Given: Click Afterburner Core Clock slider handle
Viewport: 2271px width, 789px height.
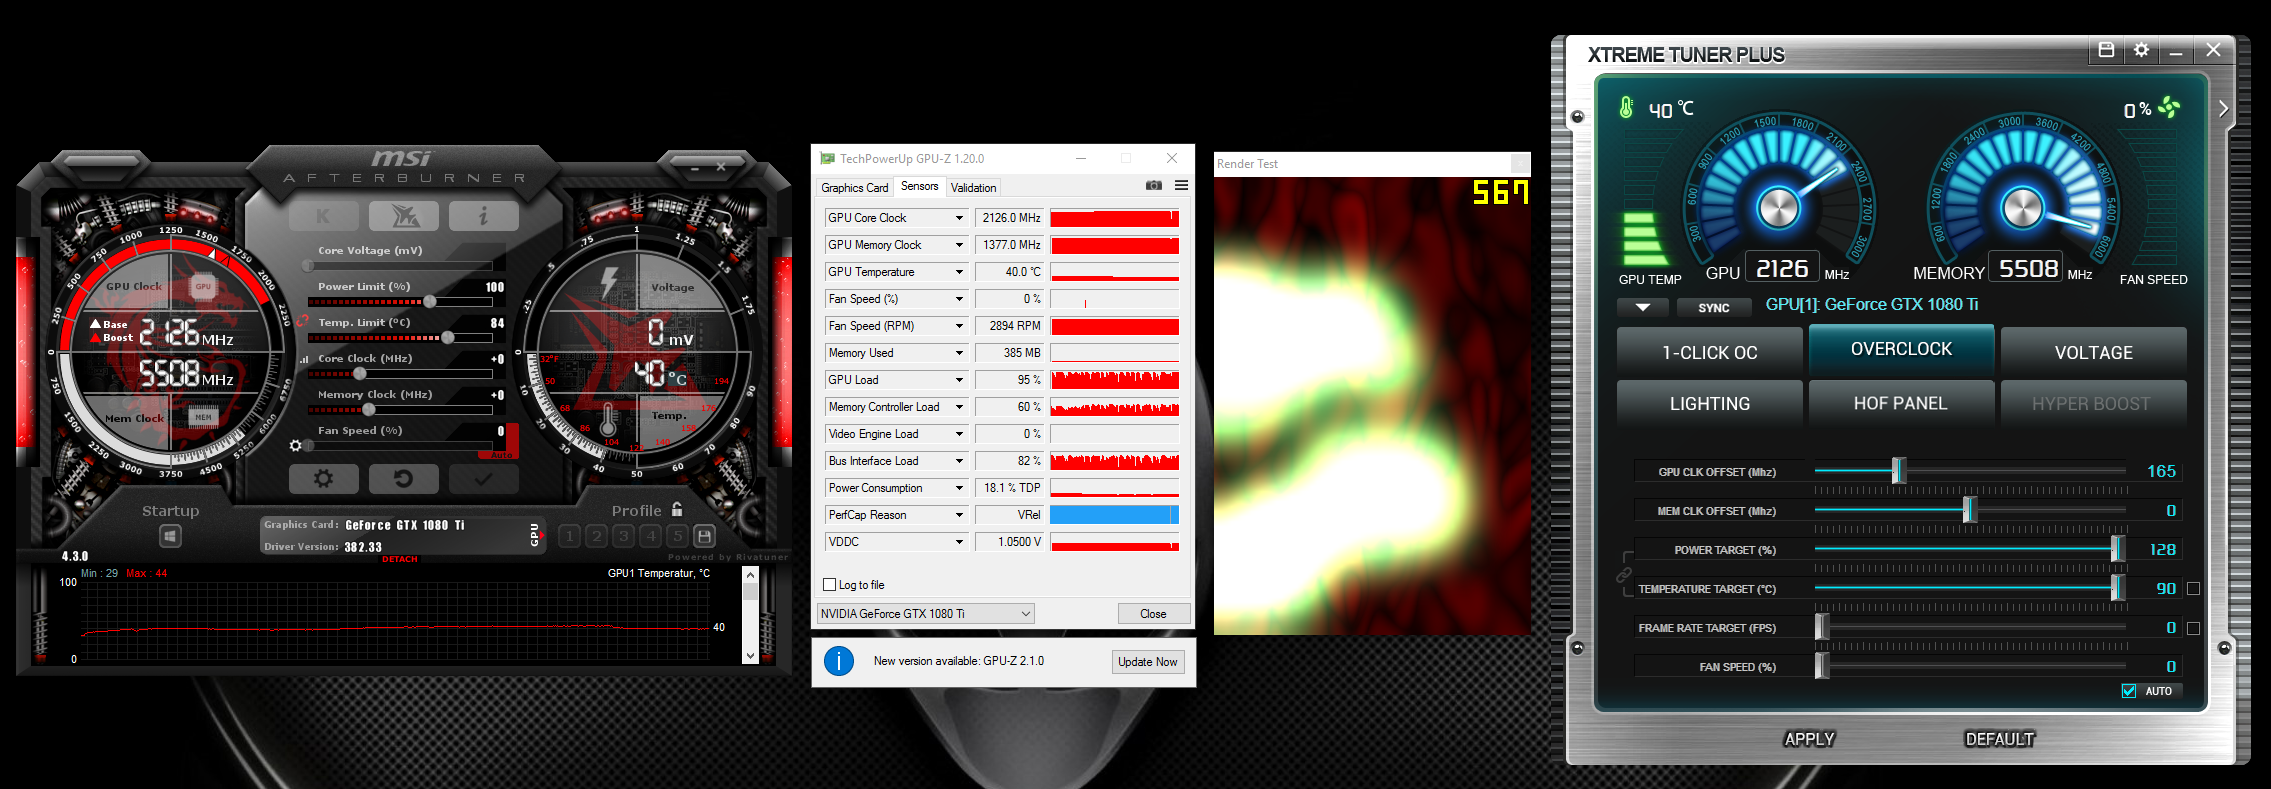Looking at the screenshot, I should (360, 373).
